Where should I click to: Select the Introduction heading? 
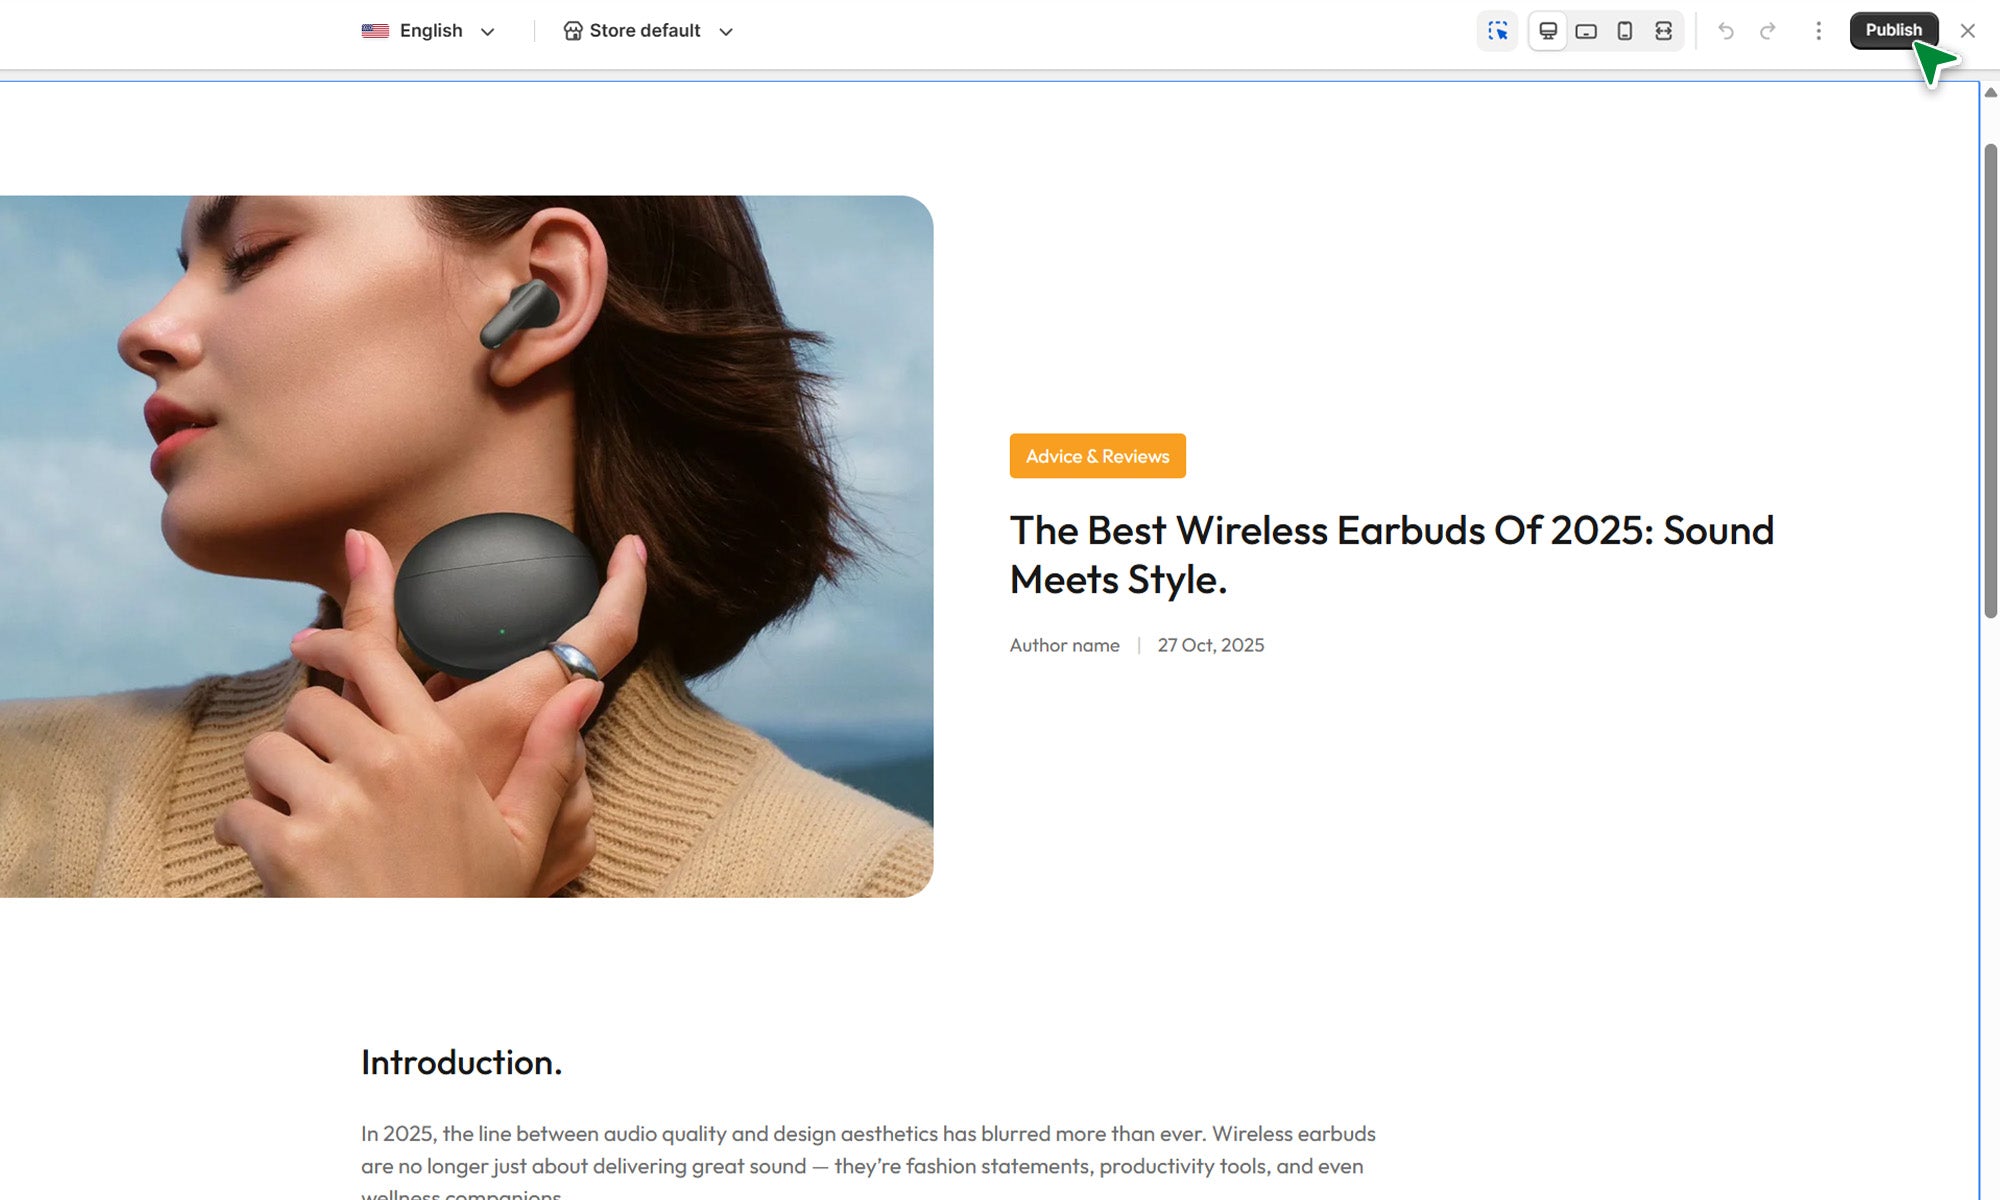coord(461,1062)
